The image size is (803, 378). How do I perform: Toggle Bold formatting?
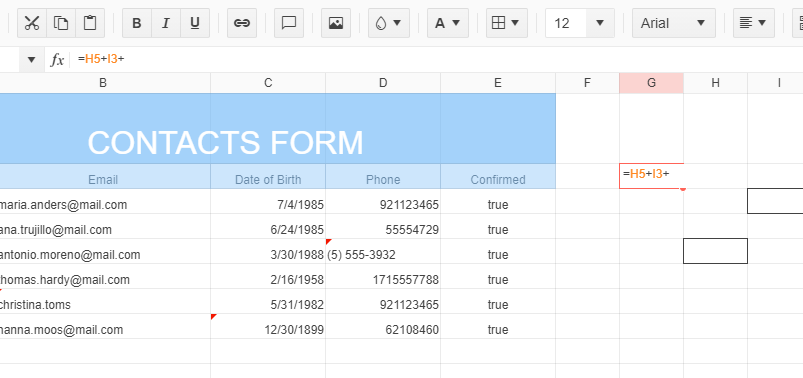click(137, 23)
